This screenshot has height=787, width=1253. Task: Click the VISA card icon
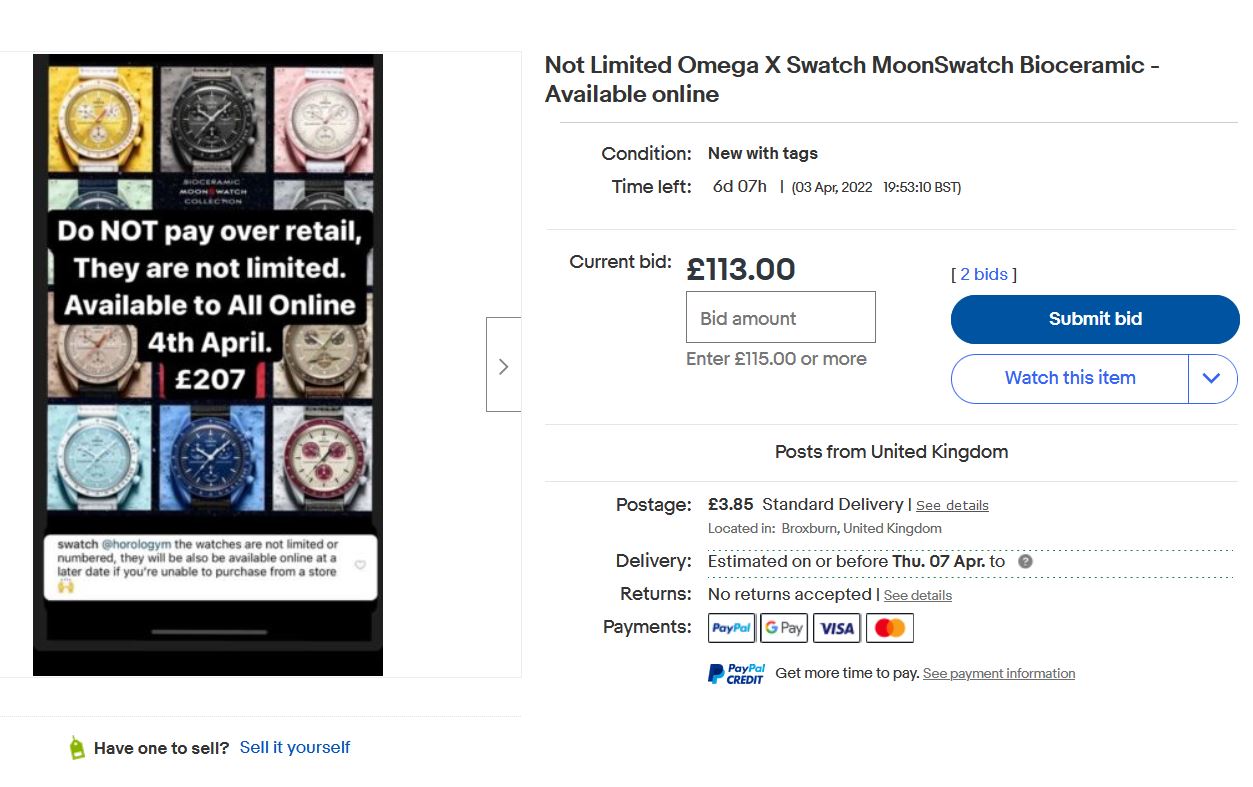click(836, 628)
